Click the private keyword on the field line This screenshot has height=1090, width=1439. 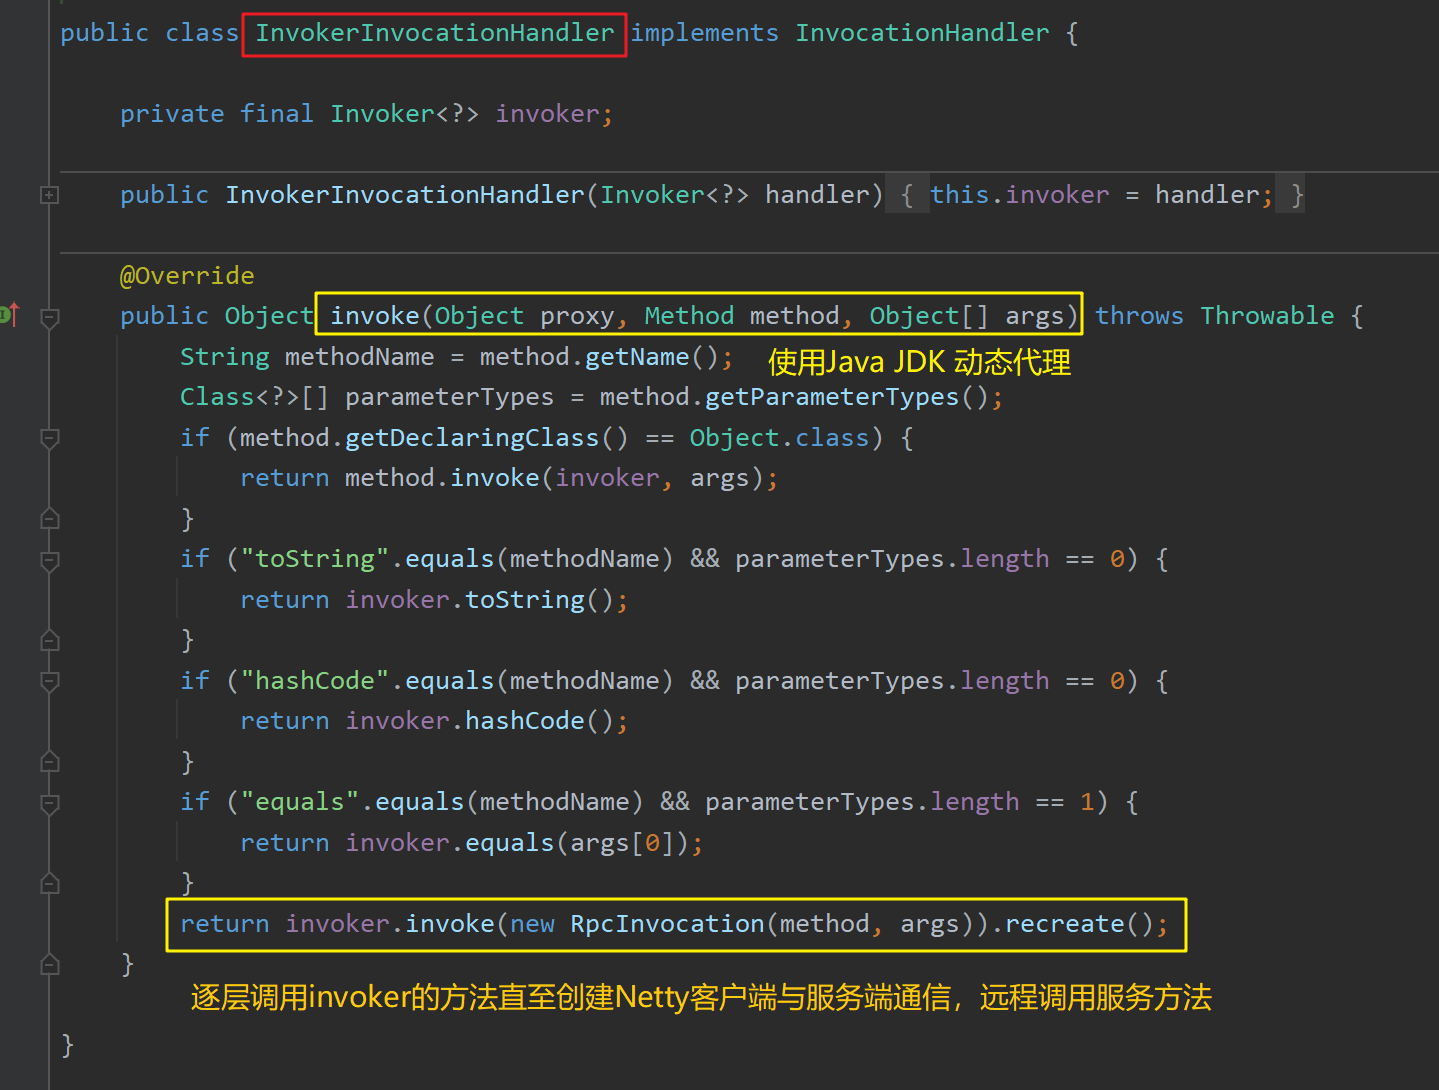click(x=172, y=114)
